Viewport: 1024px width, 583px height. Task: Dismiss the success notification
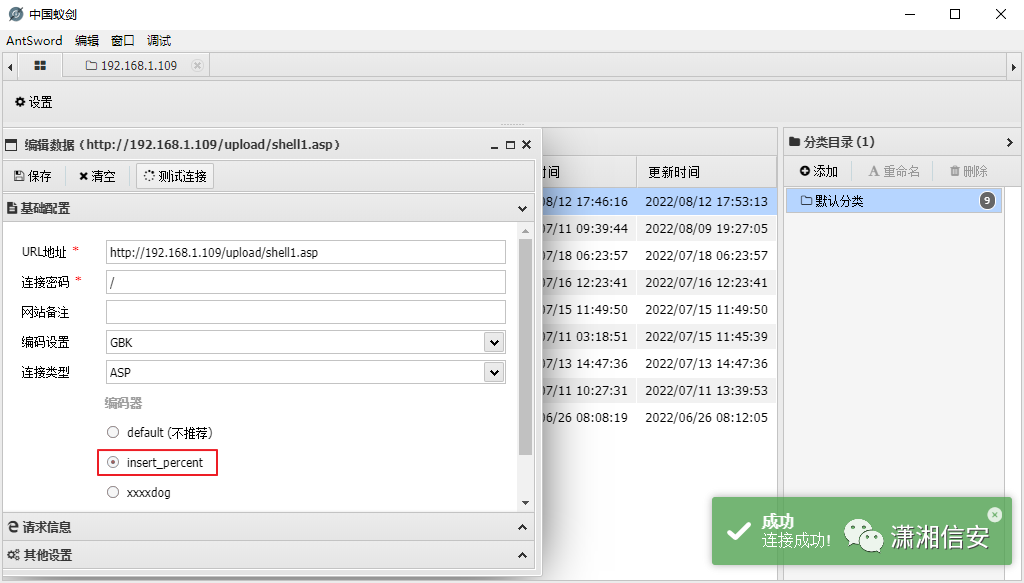(995, 514)
